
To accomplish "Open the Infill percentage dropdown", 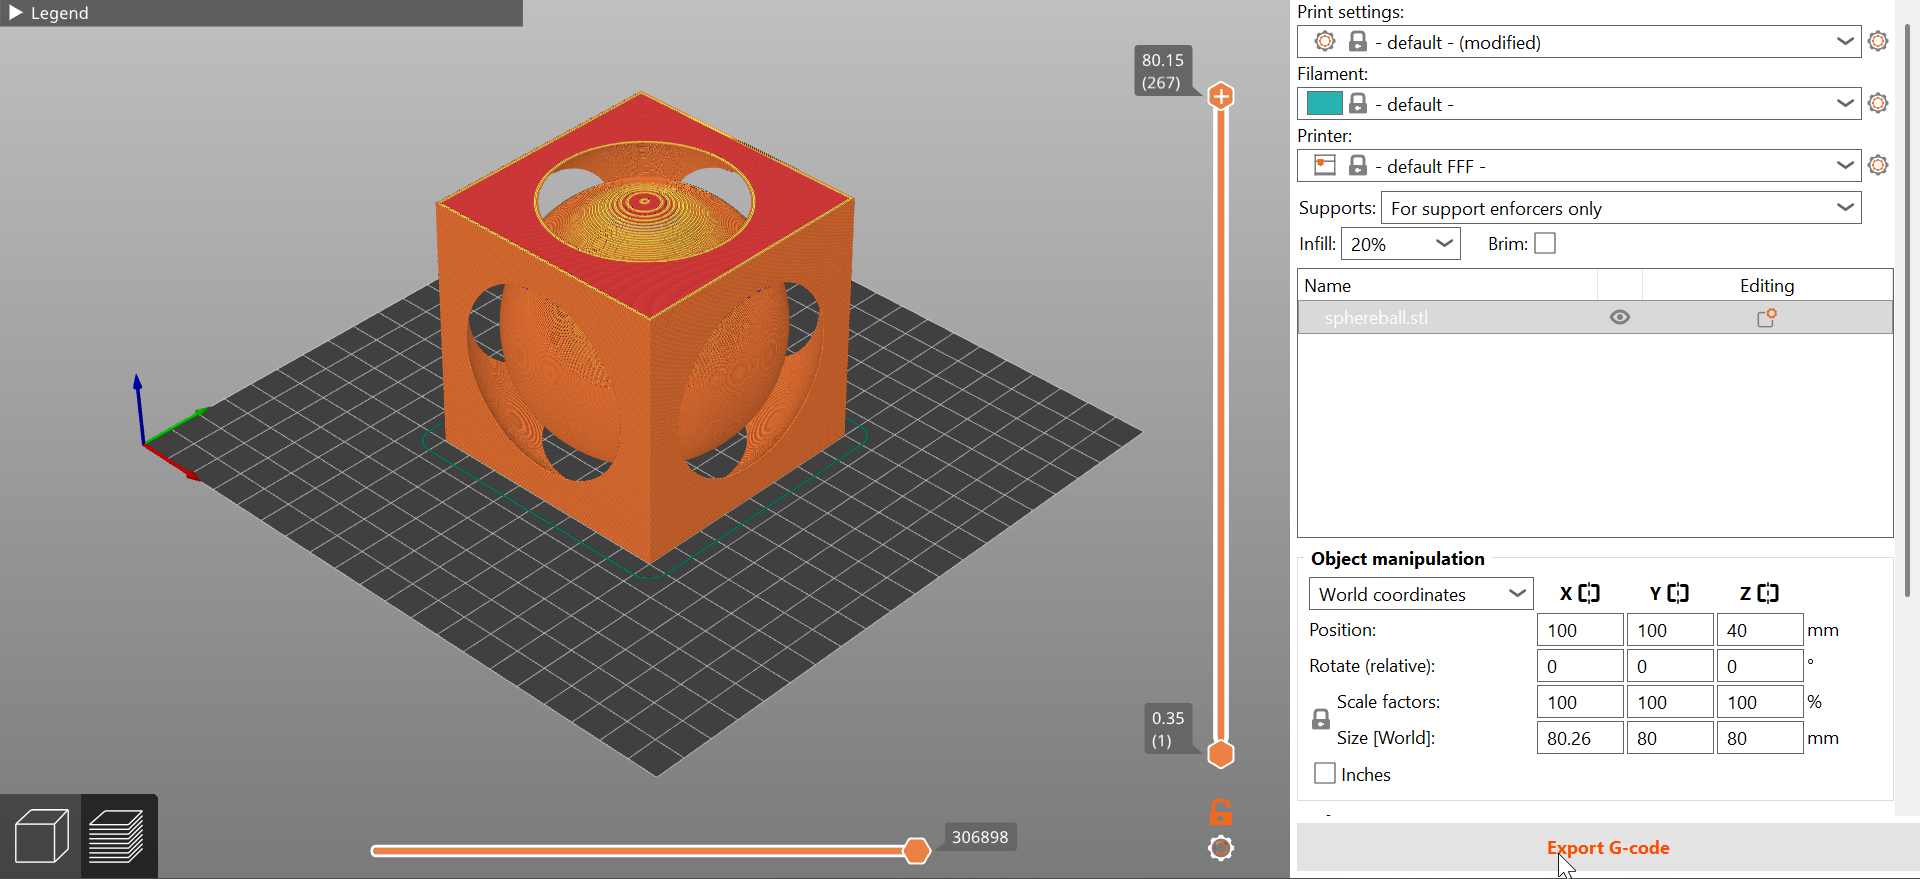I will click(x=1400, y=244).
